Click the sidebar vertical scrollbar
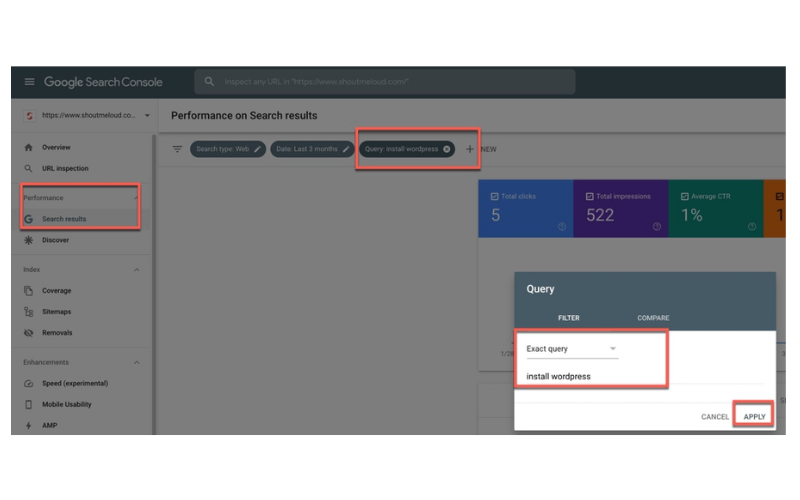The image size is (800, 500). [x=154, y=284]
